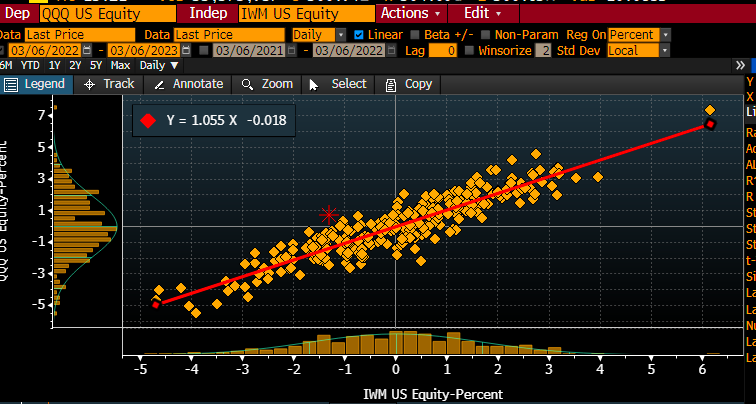Screen dimensions: 756x404
Task: Select the Annotate pencil tool
Action: coord(188,84)
